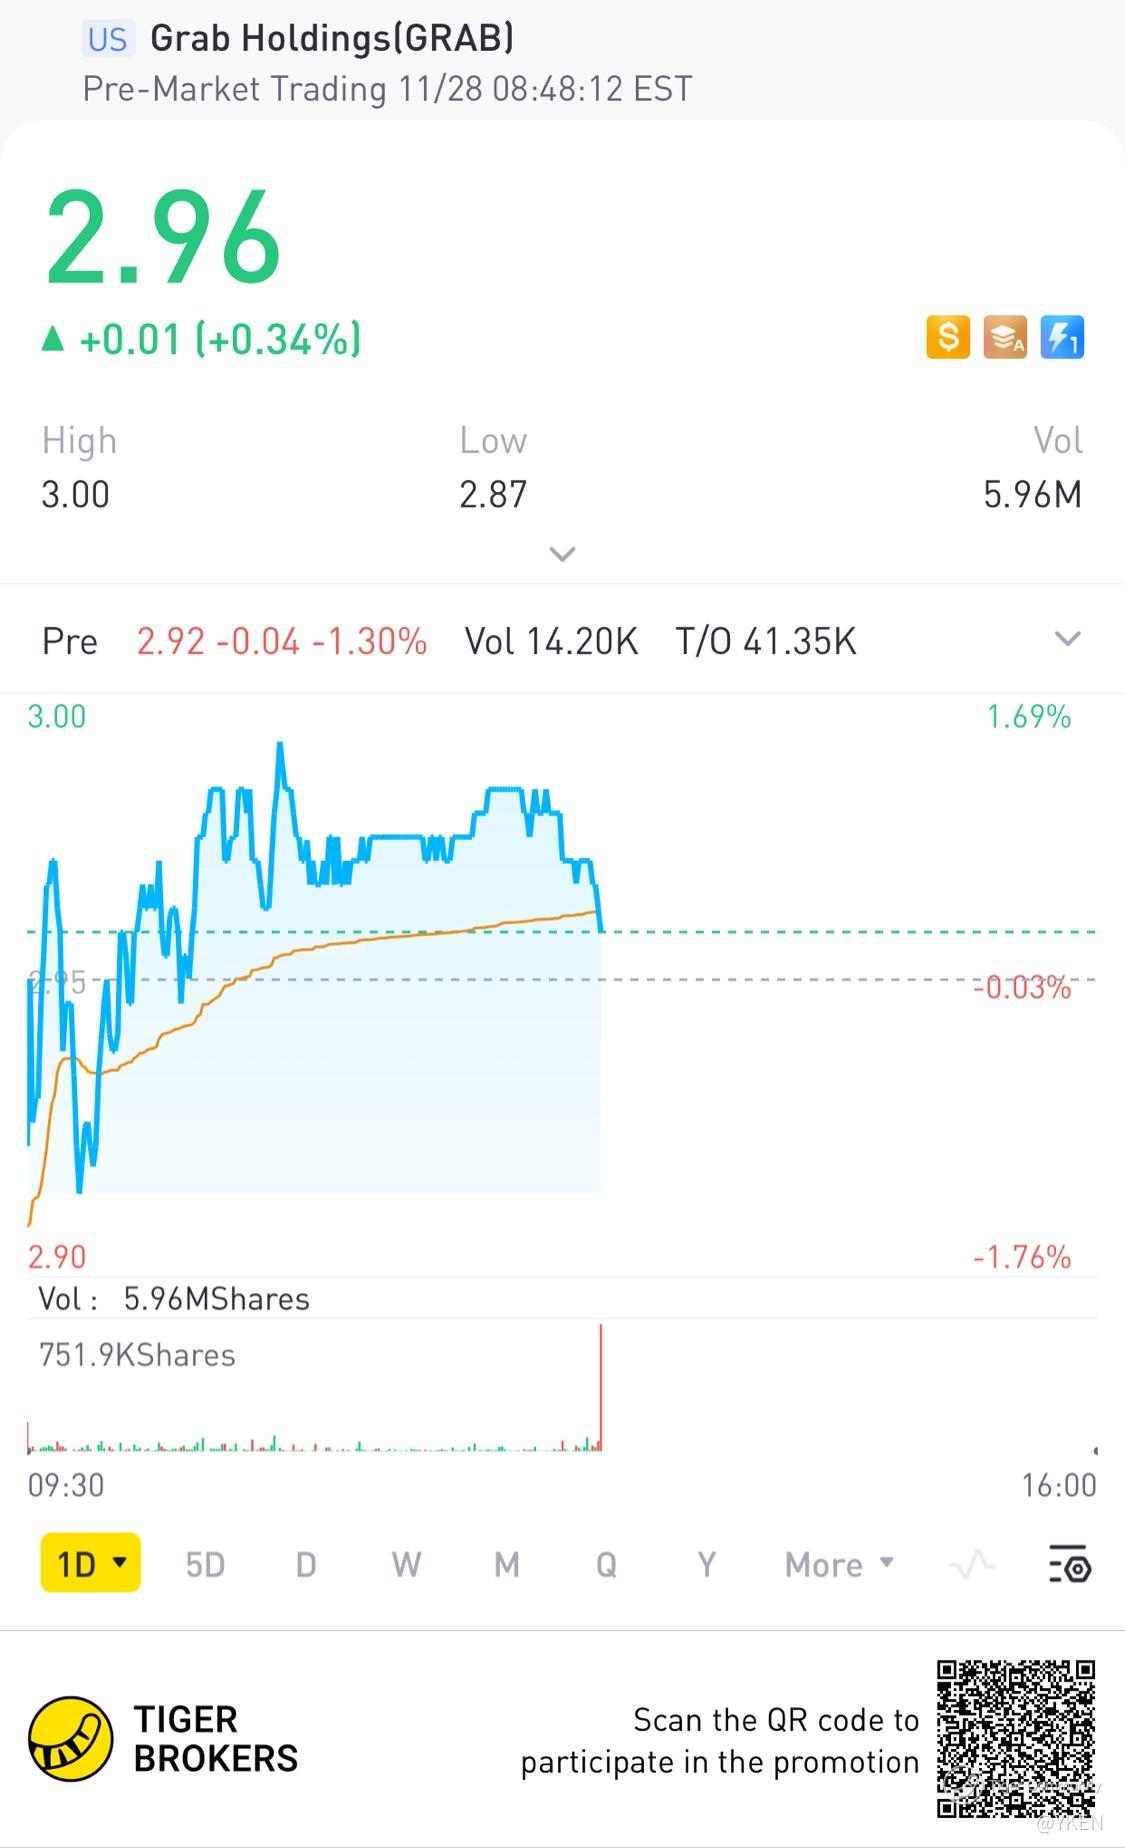Select the Q quarterly chart tab
Image resolution: width=1125 pixels, height=1848 pixels.
[x=606, y=1564]
